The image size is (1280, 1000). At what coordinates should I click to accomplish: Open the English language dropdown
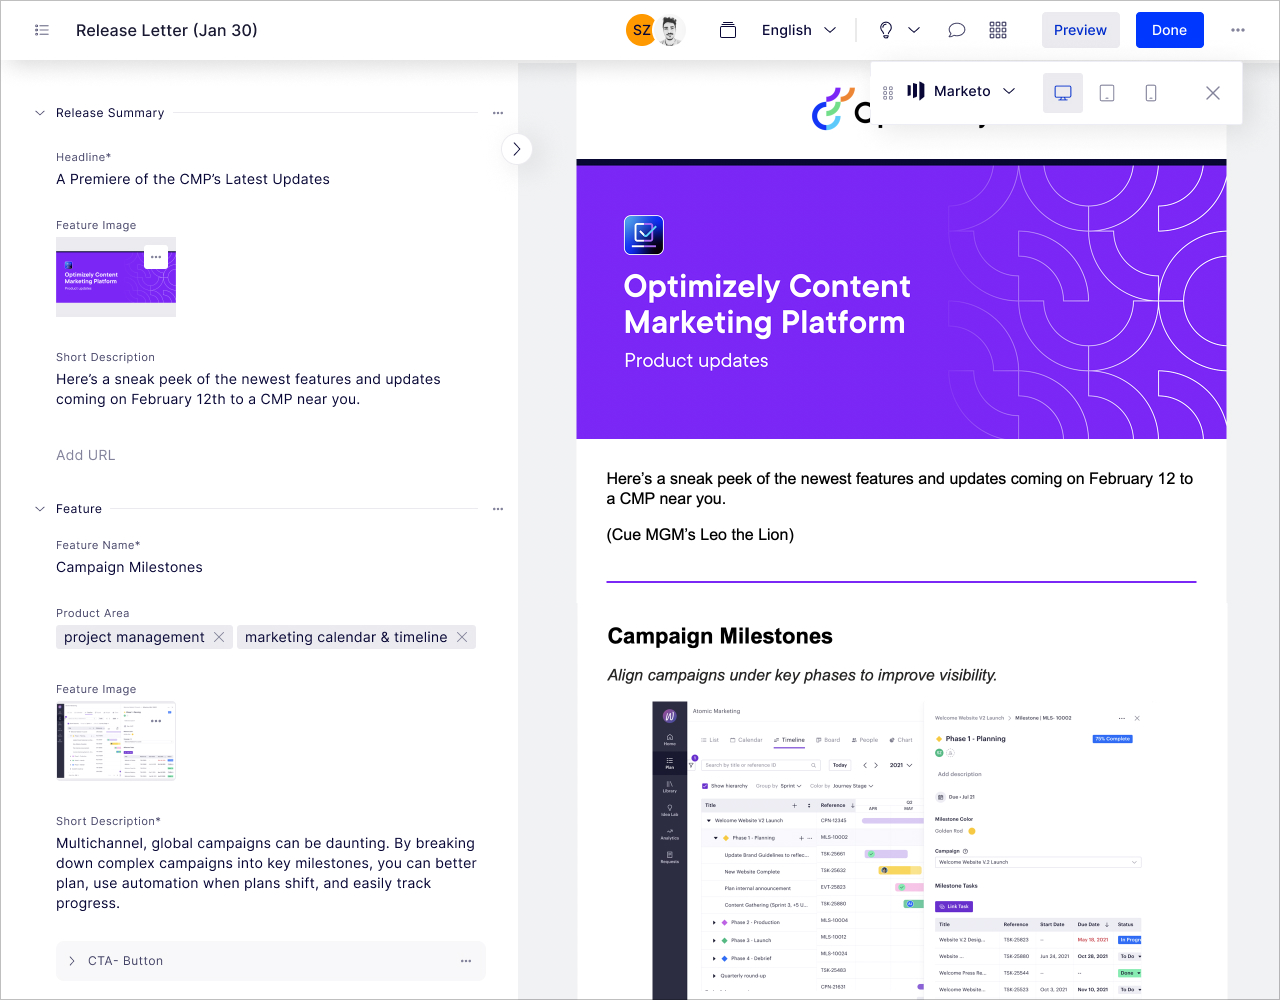(x=797, y=30)
